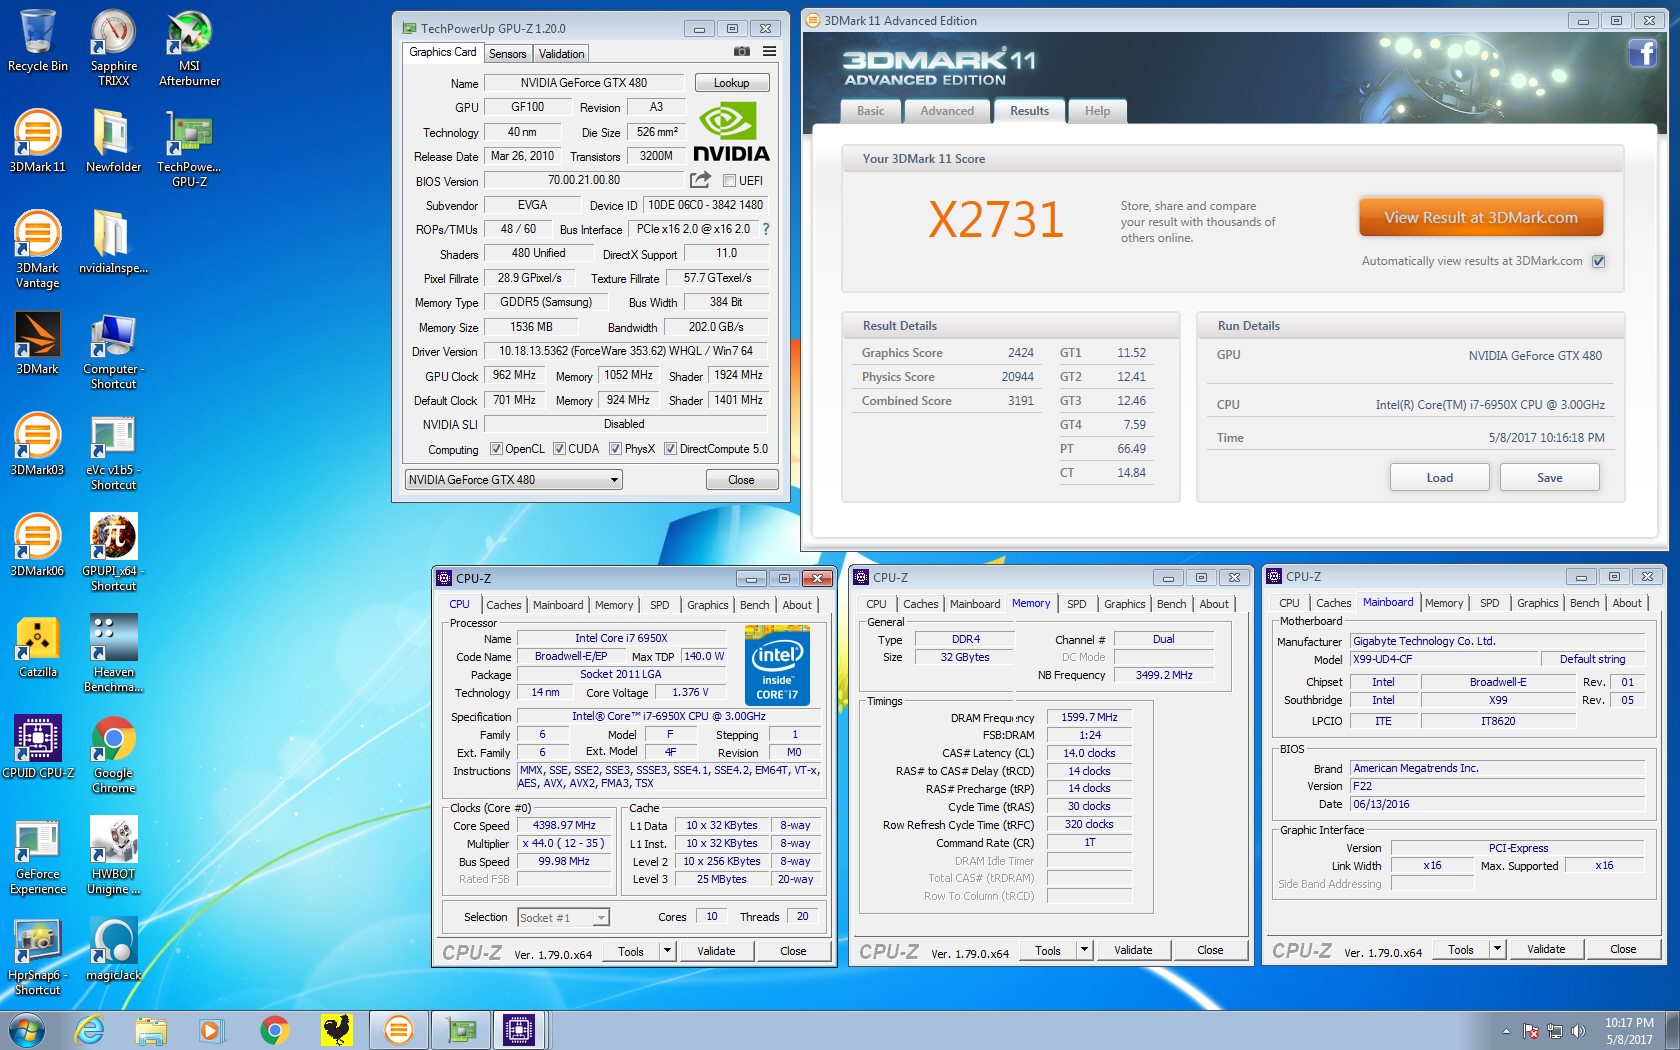The image size is (1680, 1050).
Task: Switch to Sensors tab in GPU-Z
Action: [507, 54]
